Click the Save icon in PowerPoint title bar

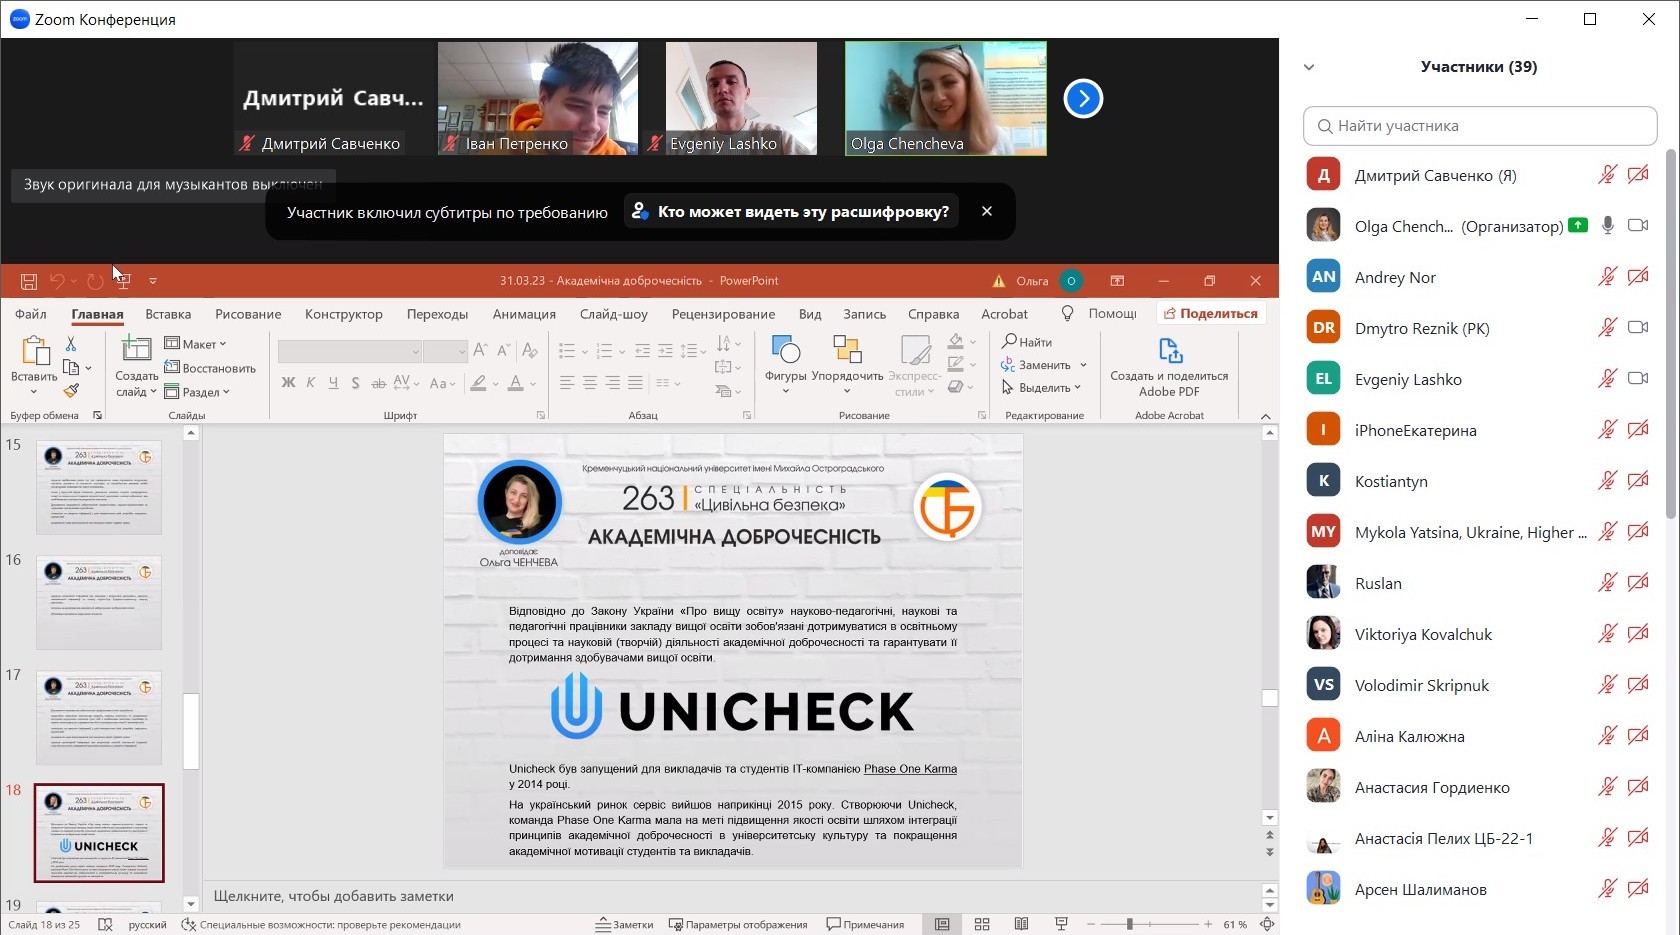(x=29, y=282)
